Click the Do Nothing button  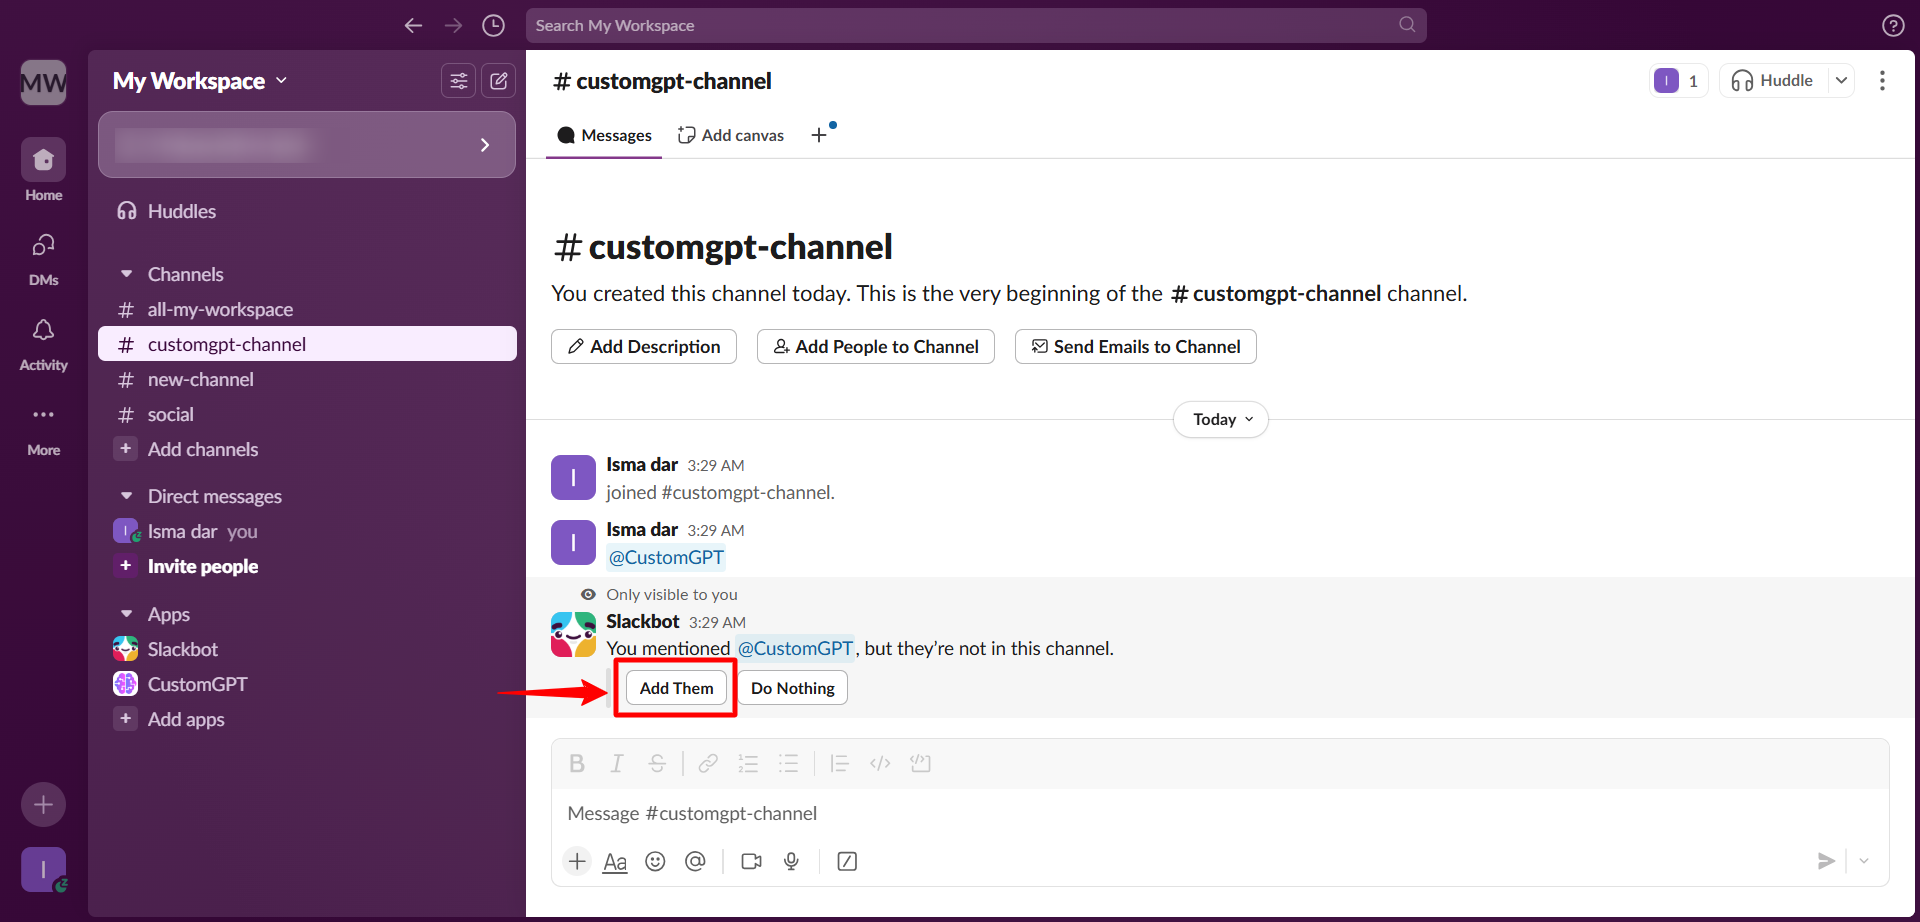792,688
